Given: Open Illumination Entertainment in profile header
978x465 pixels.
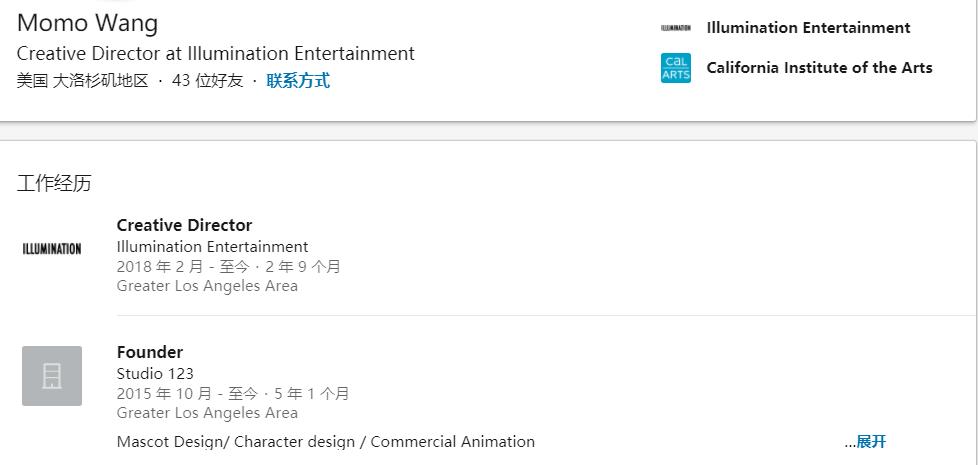Looking at the screenshot, I should [x=808, y=28].
